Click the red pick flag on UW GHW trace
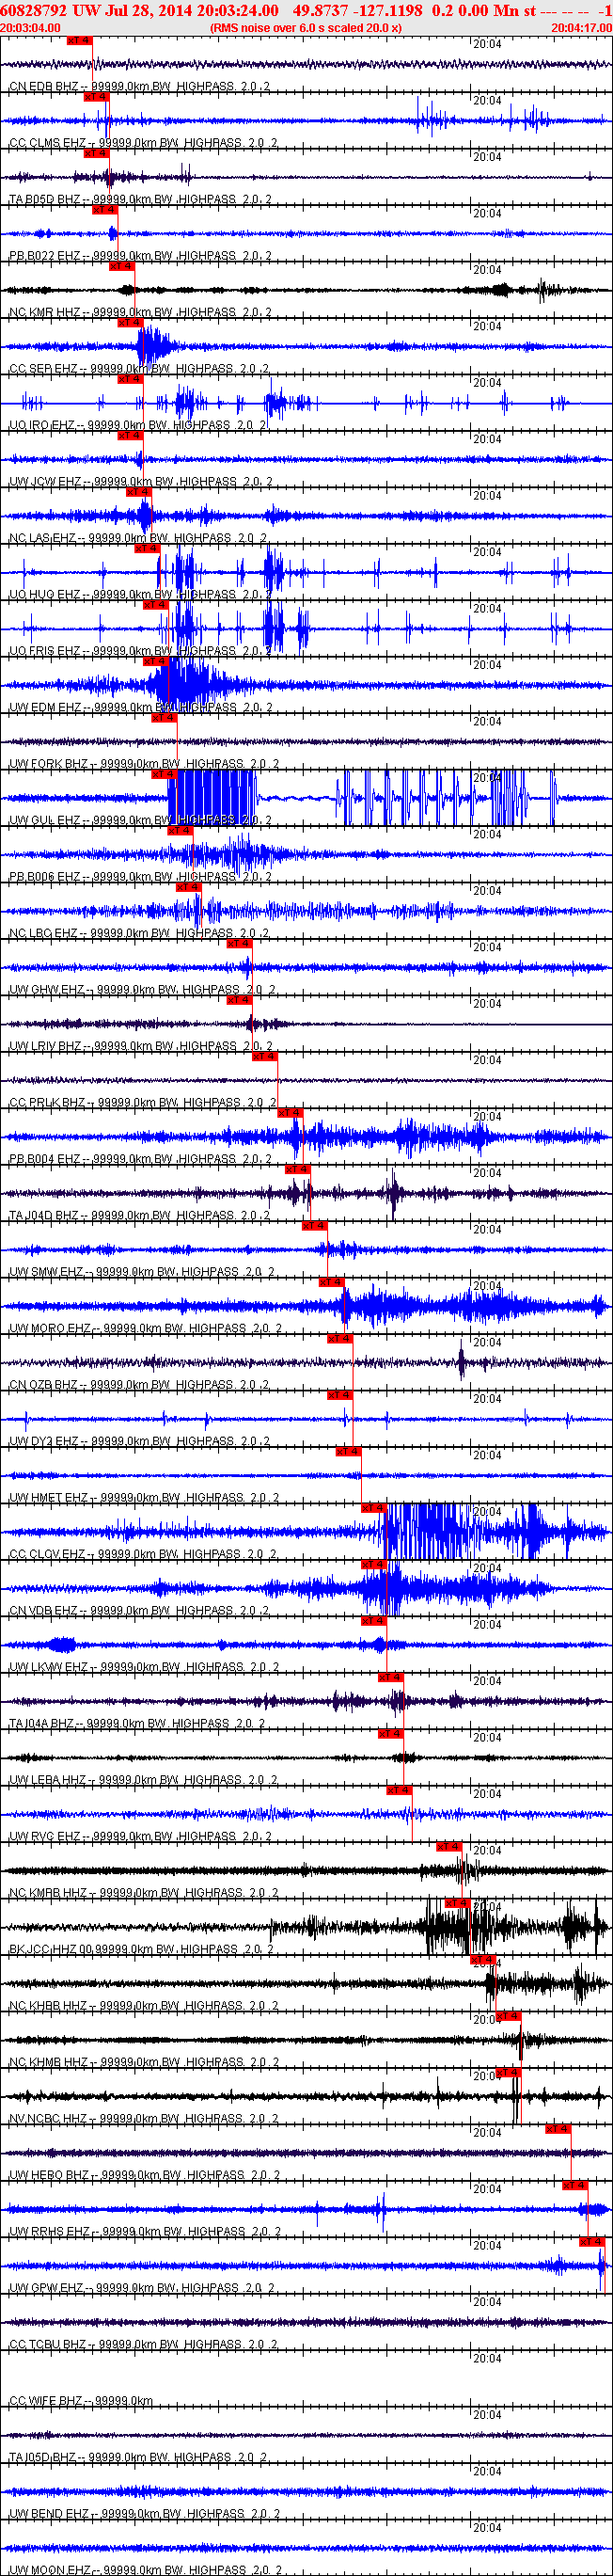 point(239,945)
